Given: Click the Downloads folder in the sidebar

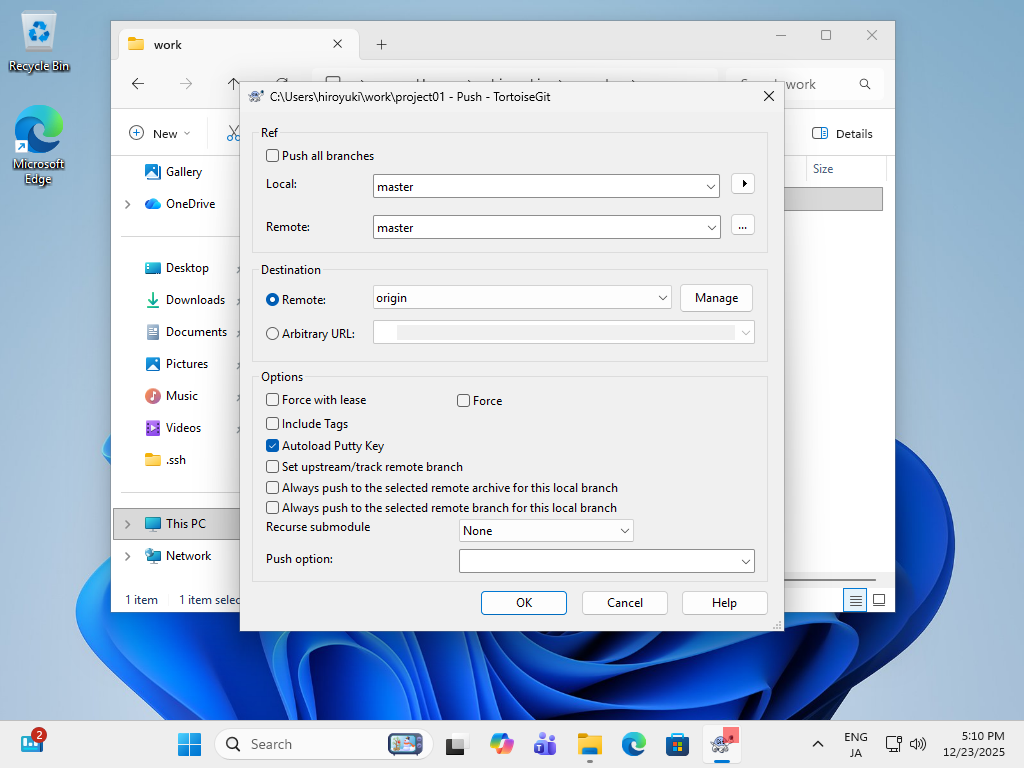Looking at the screenshot, I should coord(195,300).
